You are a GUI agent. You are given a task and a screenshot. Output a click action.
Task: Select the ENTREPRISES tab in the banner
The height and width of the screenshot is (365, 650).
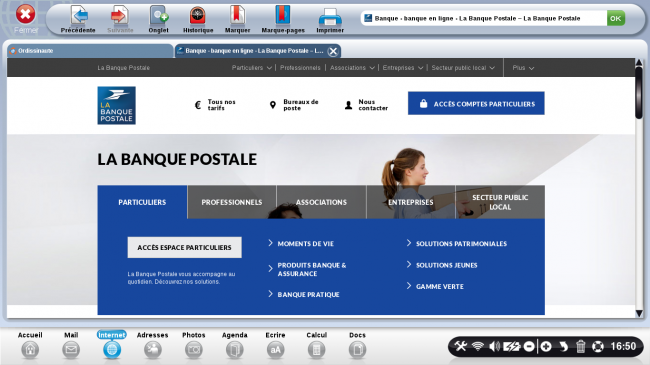pyautogui.click(x=411, y=202)
